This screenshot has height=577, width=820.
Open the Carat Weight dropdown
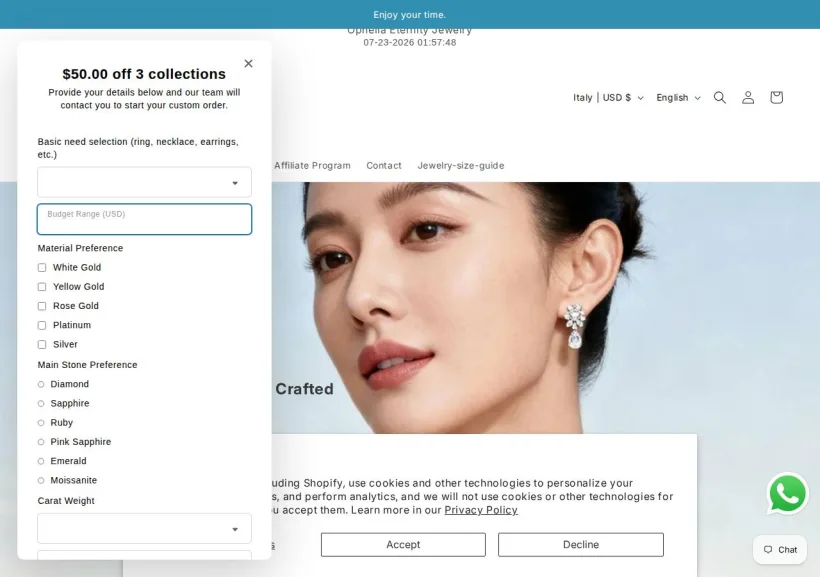(x=144, y=528)
